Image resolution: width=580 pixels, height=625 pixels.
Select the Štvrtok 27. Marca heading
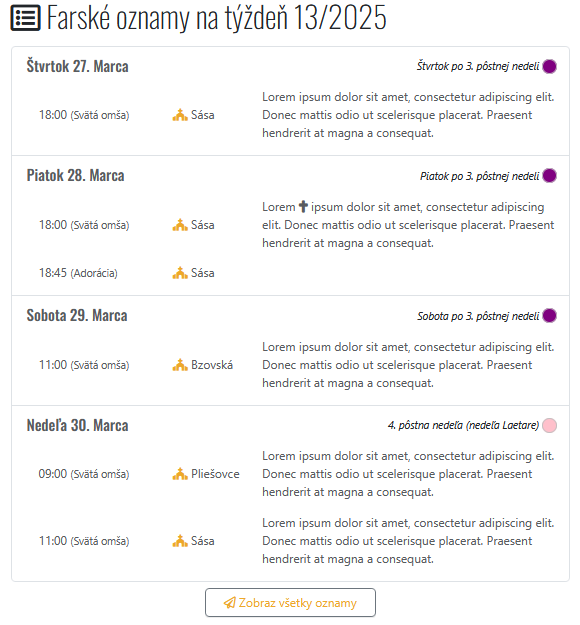(78, 66)
